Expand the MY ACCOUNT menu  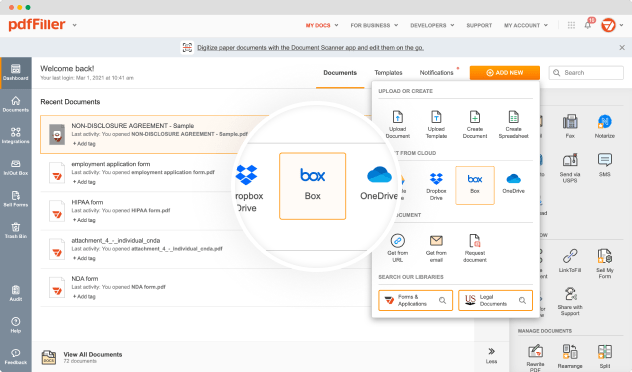(x=526, y=25)
